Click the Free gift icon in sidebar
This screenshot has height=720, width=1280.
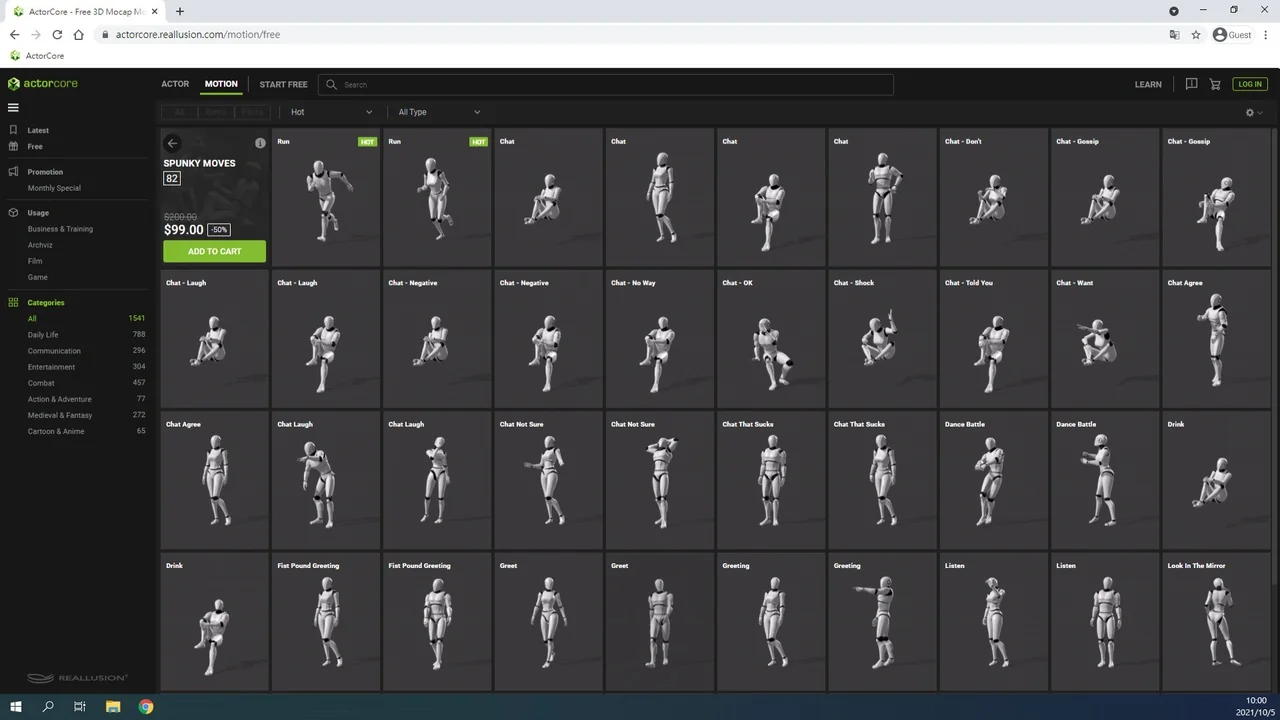(x=13, y=146)
